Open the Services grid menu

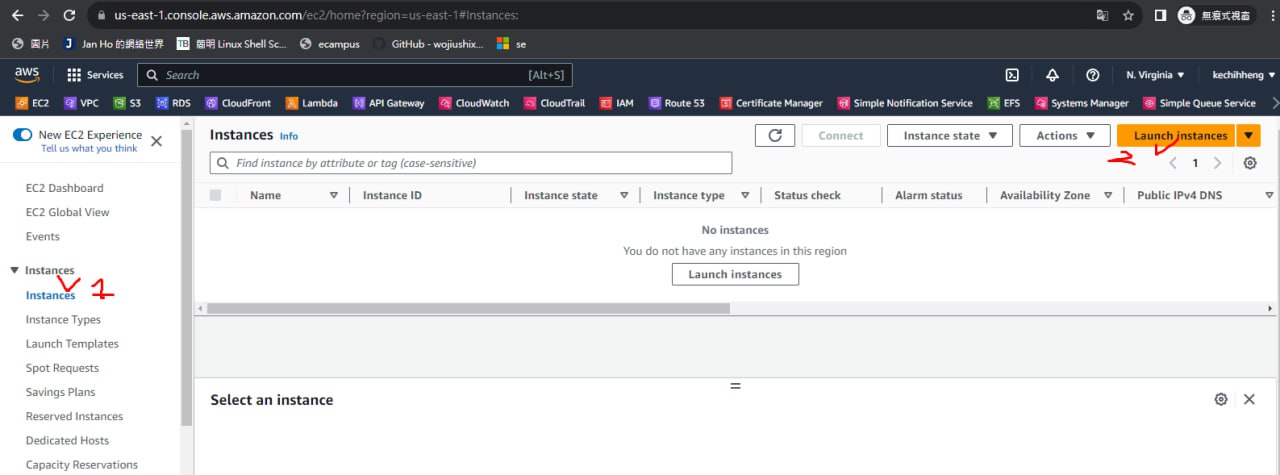coord(95,75)
